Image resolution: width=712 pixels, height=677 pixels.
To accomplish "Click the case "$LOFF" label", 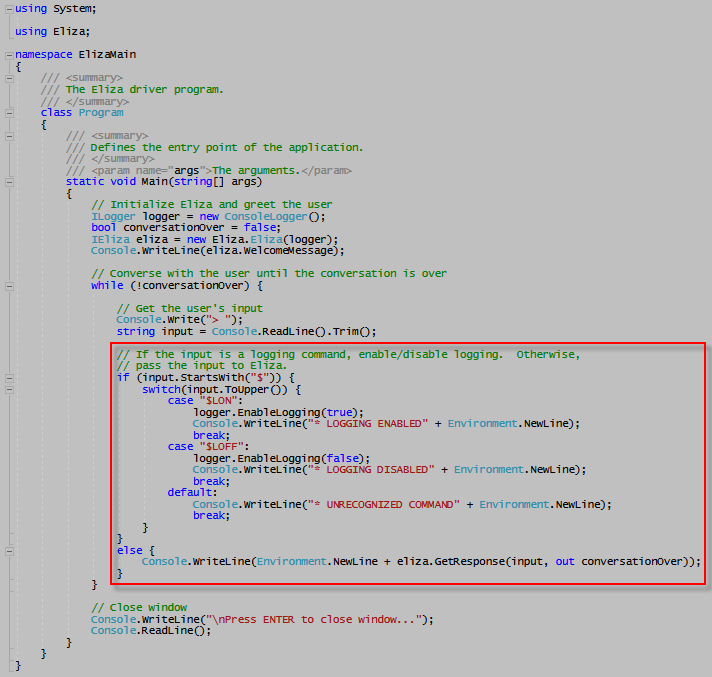I will [x=208, y=447].
